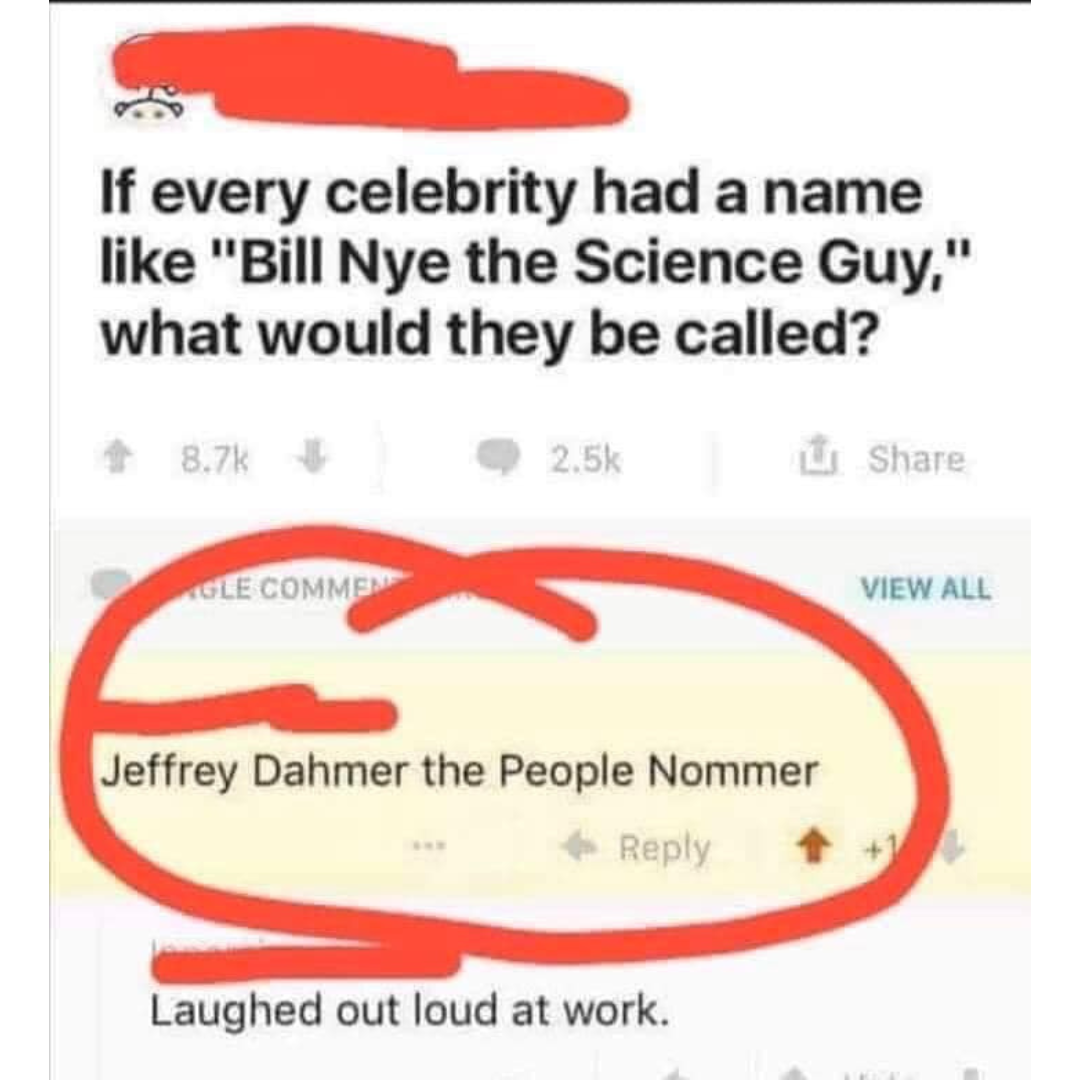Upvote the Bill Nye celebrity post

point(117,458)
